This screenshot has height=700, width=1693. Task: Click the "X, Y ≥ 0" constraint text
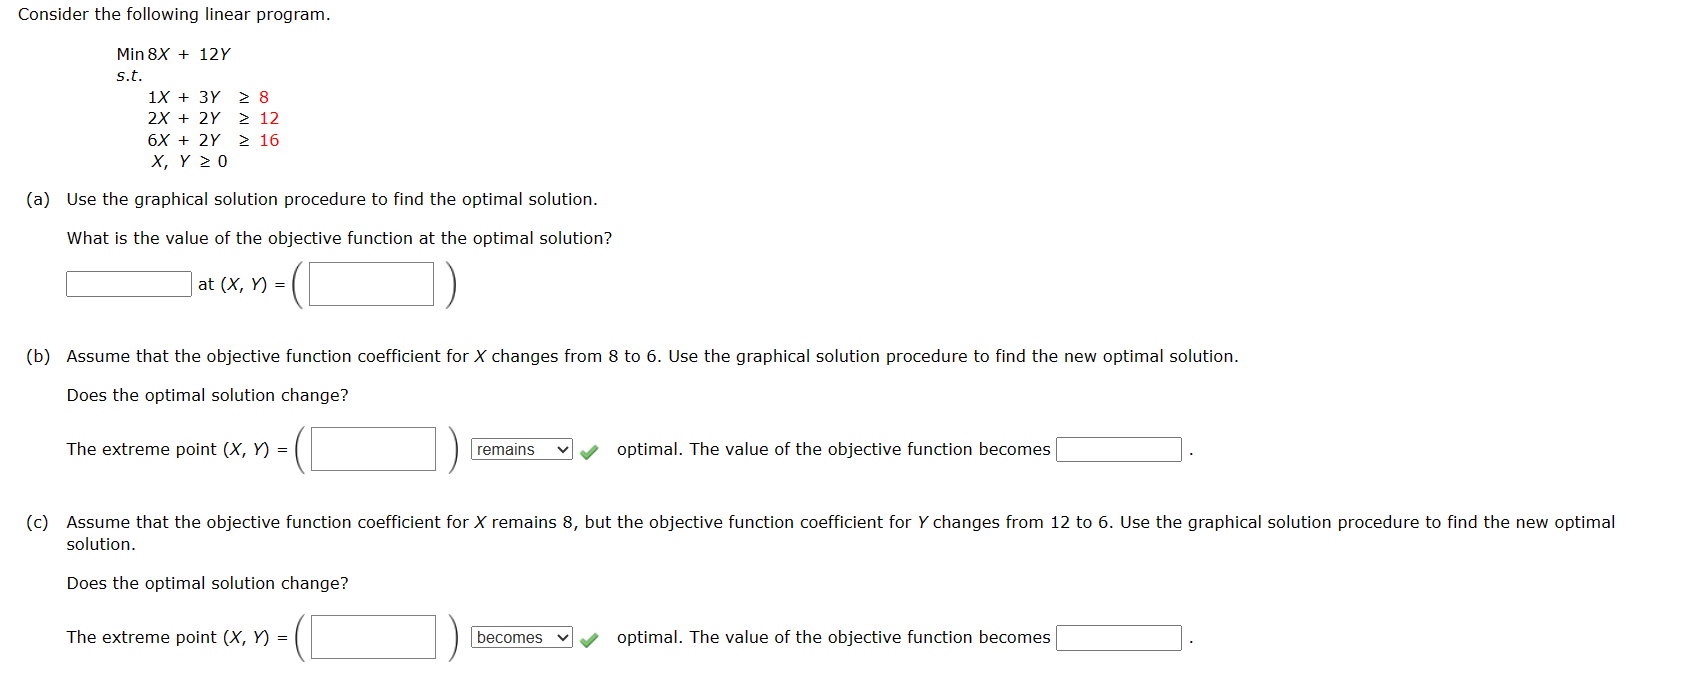[x=188, y=161]
